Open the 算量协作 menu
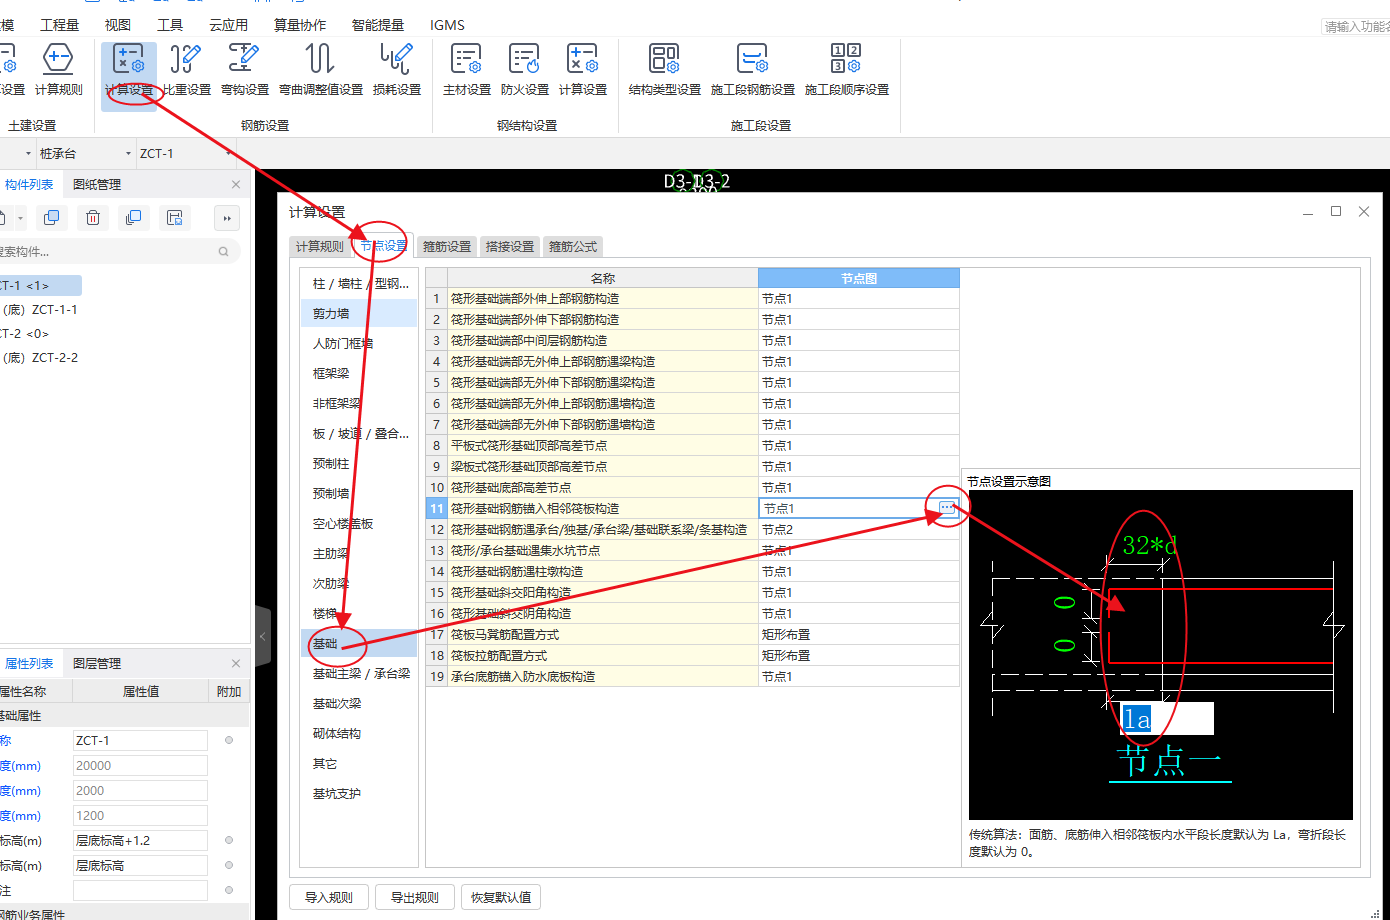 [x=299, y=25]
